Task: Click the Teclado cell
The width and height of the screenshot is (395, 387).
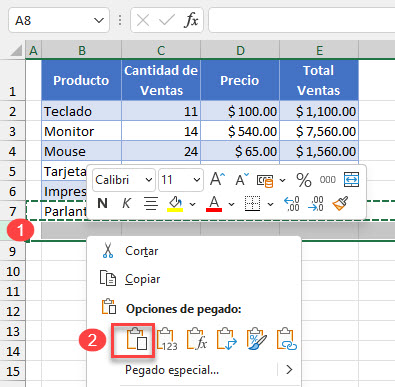Action: pyautogui.click(x=82, y=111)
